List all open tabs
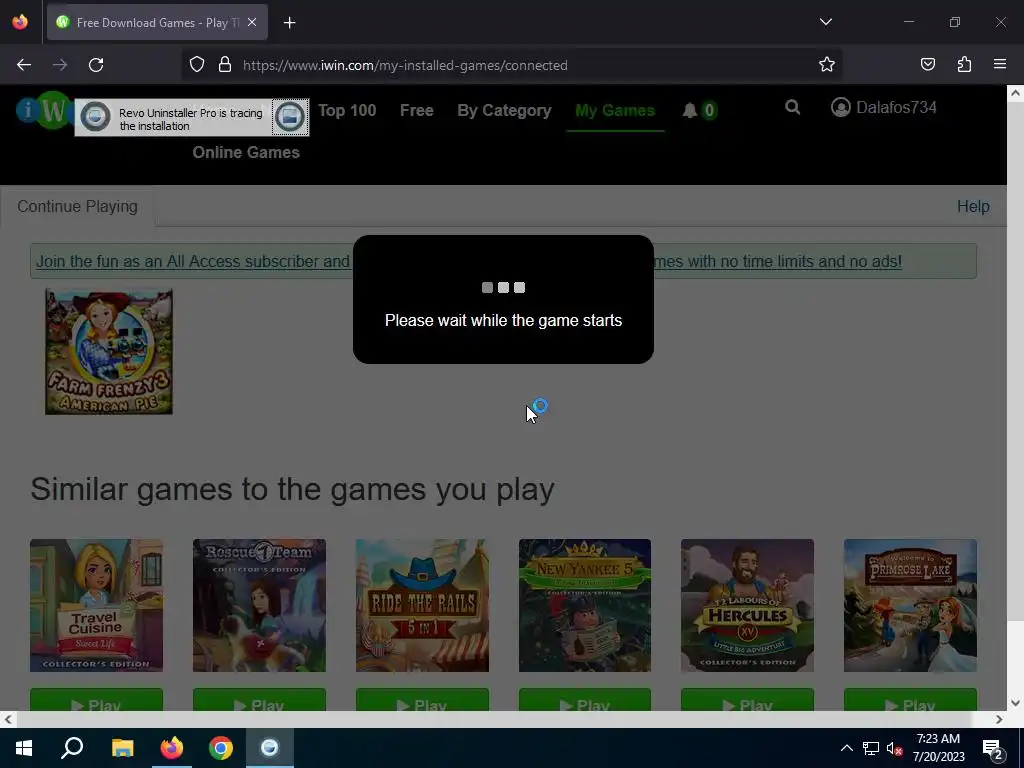 (x=825, y=22)
